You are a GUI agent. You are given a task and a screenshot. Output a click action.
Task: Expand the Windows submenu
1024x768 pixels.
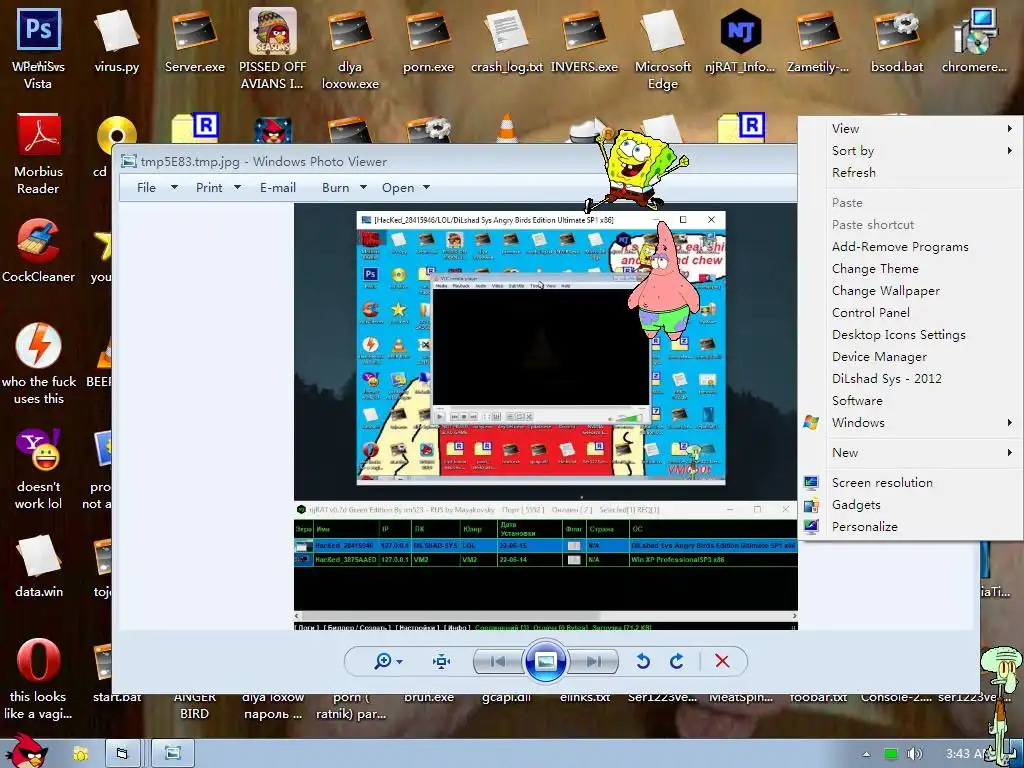click(x=911, y=423)
